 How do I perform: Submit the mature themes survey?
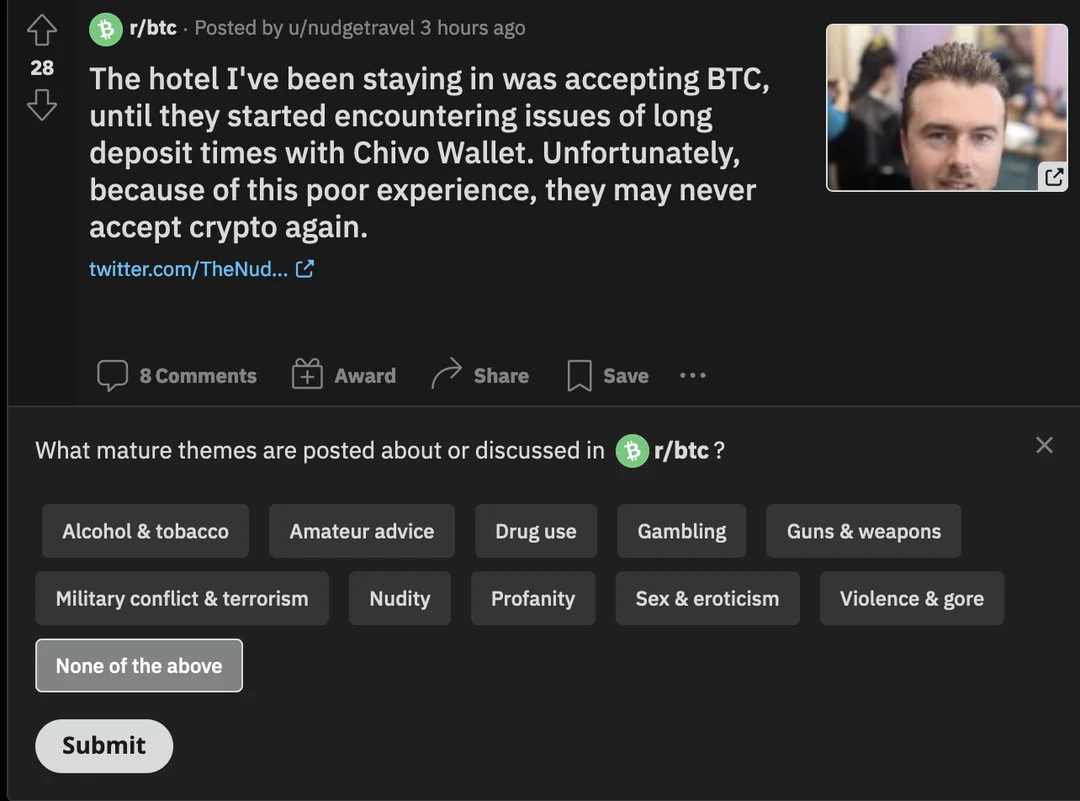coord(103,746)
